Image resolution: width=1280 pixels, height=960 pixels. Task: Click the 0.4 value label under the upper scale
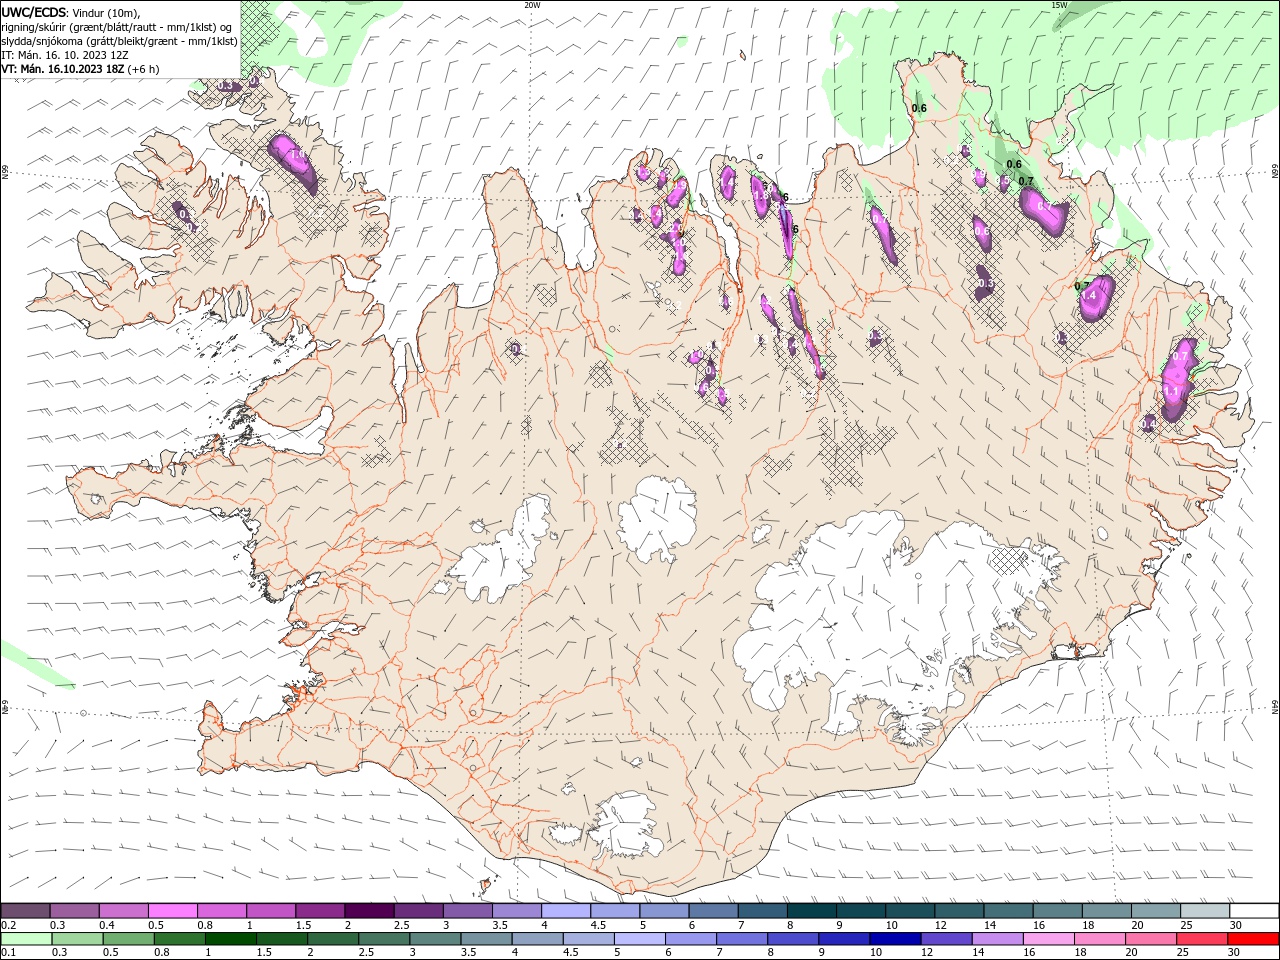[x=107, y=925]
